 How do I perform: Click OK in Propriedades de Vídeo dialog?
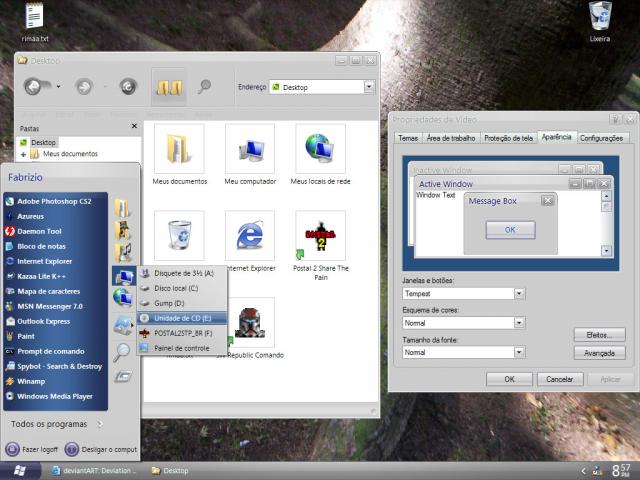pyautogui.click(x=509, y=379)
